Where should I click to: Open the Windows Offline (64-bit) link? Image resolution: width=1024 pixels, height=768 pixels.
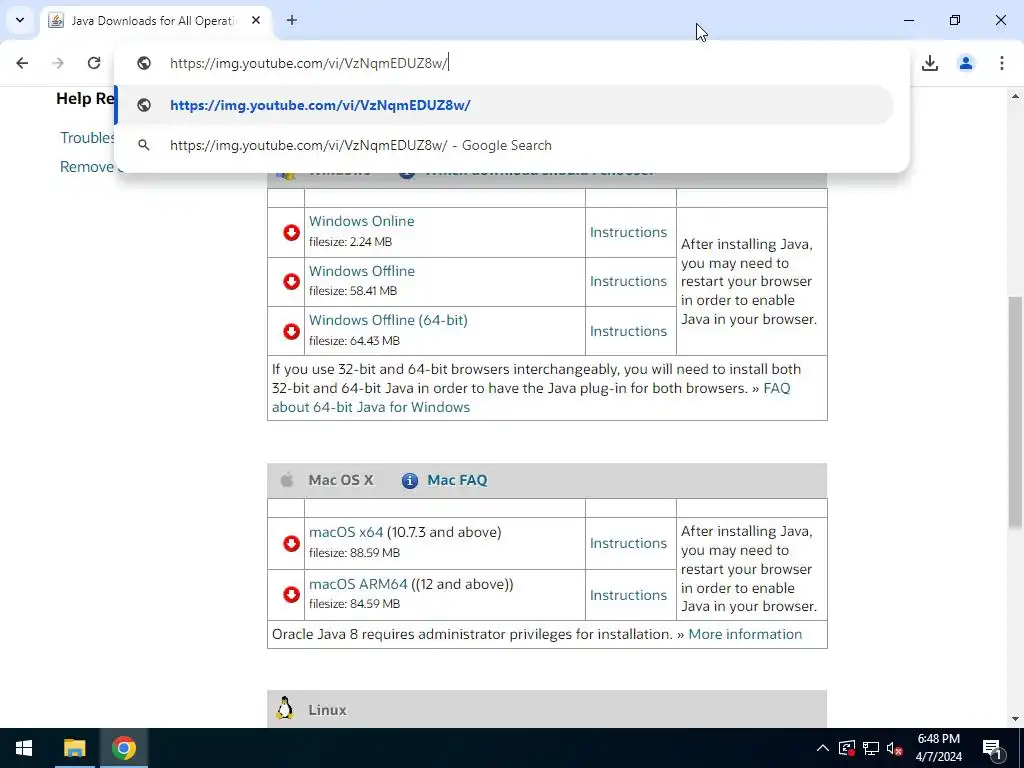pyautogui.click(x=388, y=320)
